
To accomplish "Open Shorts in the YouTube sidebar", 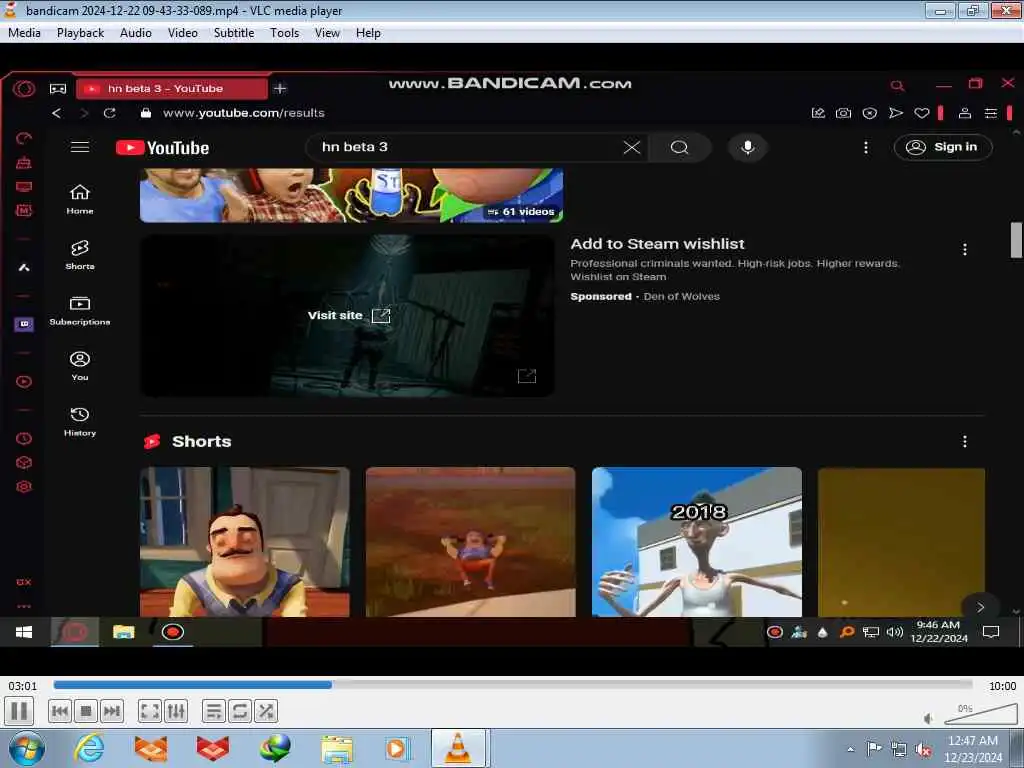I will (x=80, y=255).
